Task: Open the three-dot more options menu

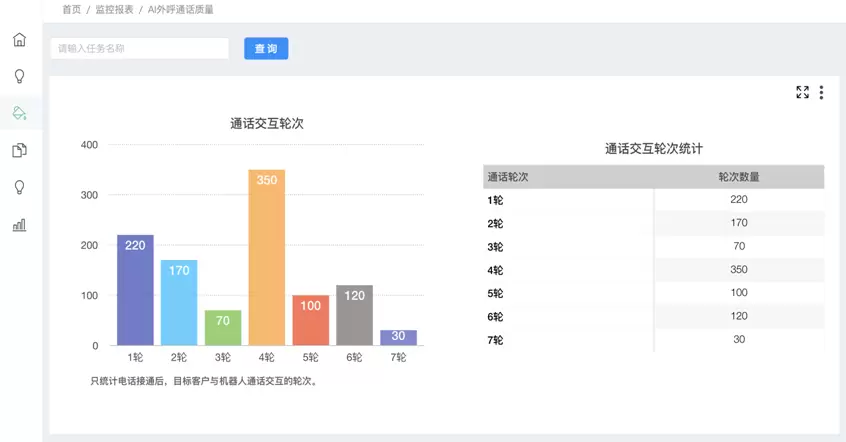Action: click(x=821, y=92)
